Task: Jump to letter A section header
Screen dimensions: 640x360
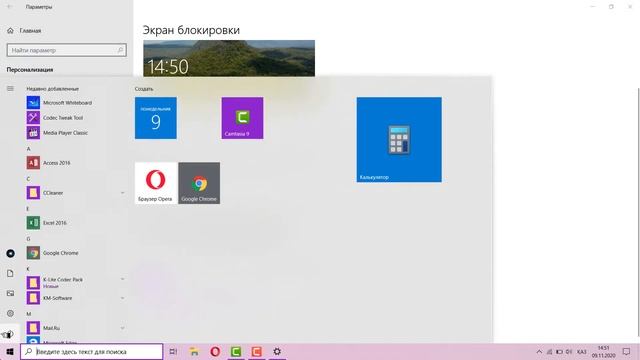Action: pyautogui.click(x=29, y=149)
